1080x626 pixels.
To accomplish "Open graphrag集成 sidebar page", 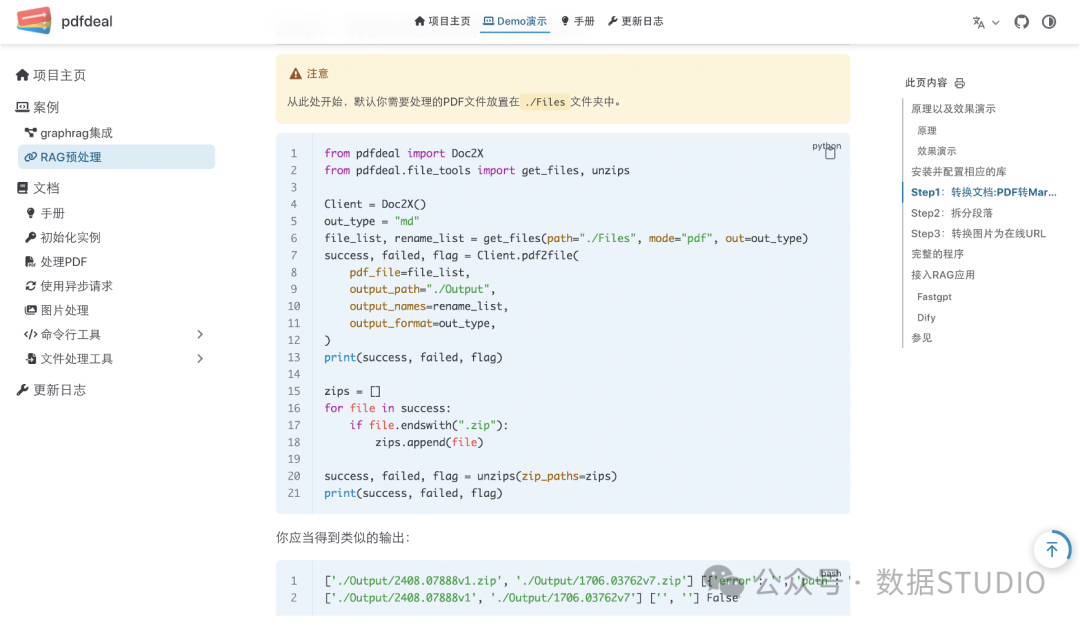I will [69, 133].
